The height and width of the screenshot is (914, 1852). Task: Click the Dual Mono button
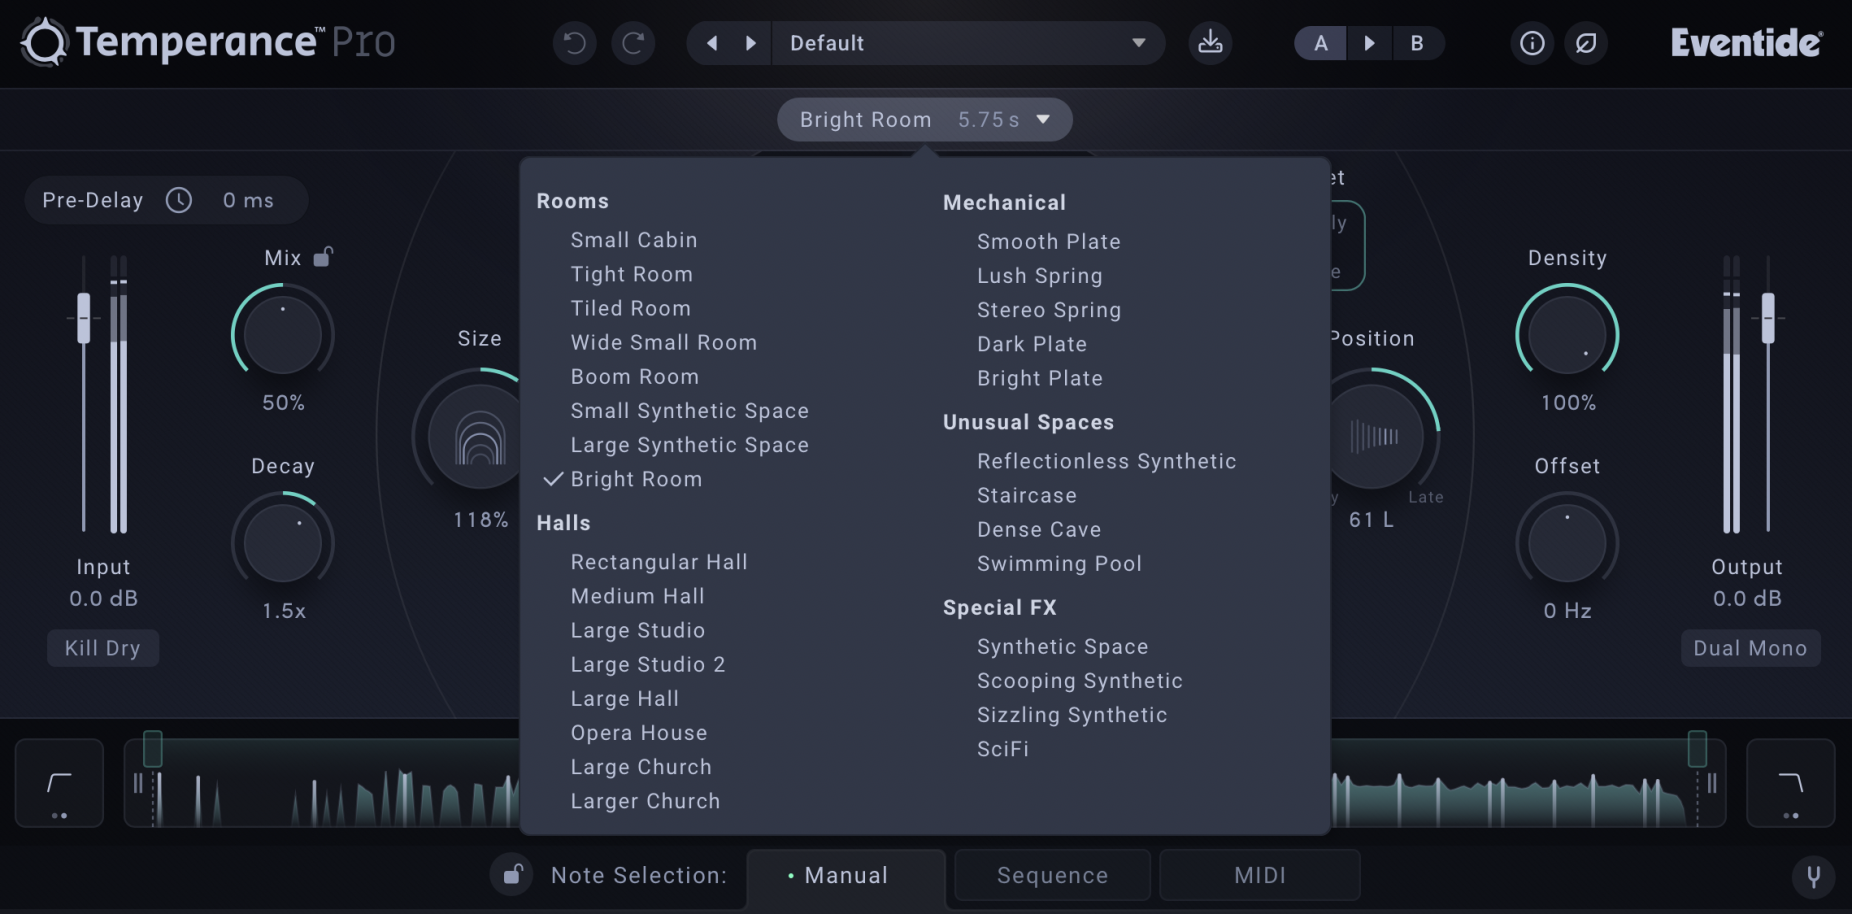pyautogui.click(x=1749, y=648)
